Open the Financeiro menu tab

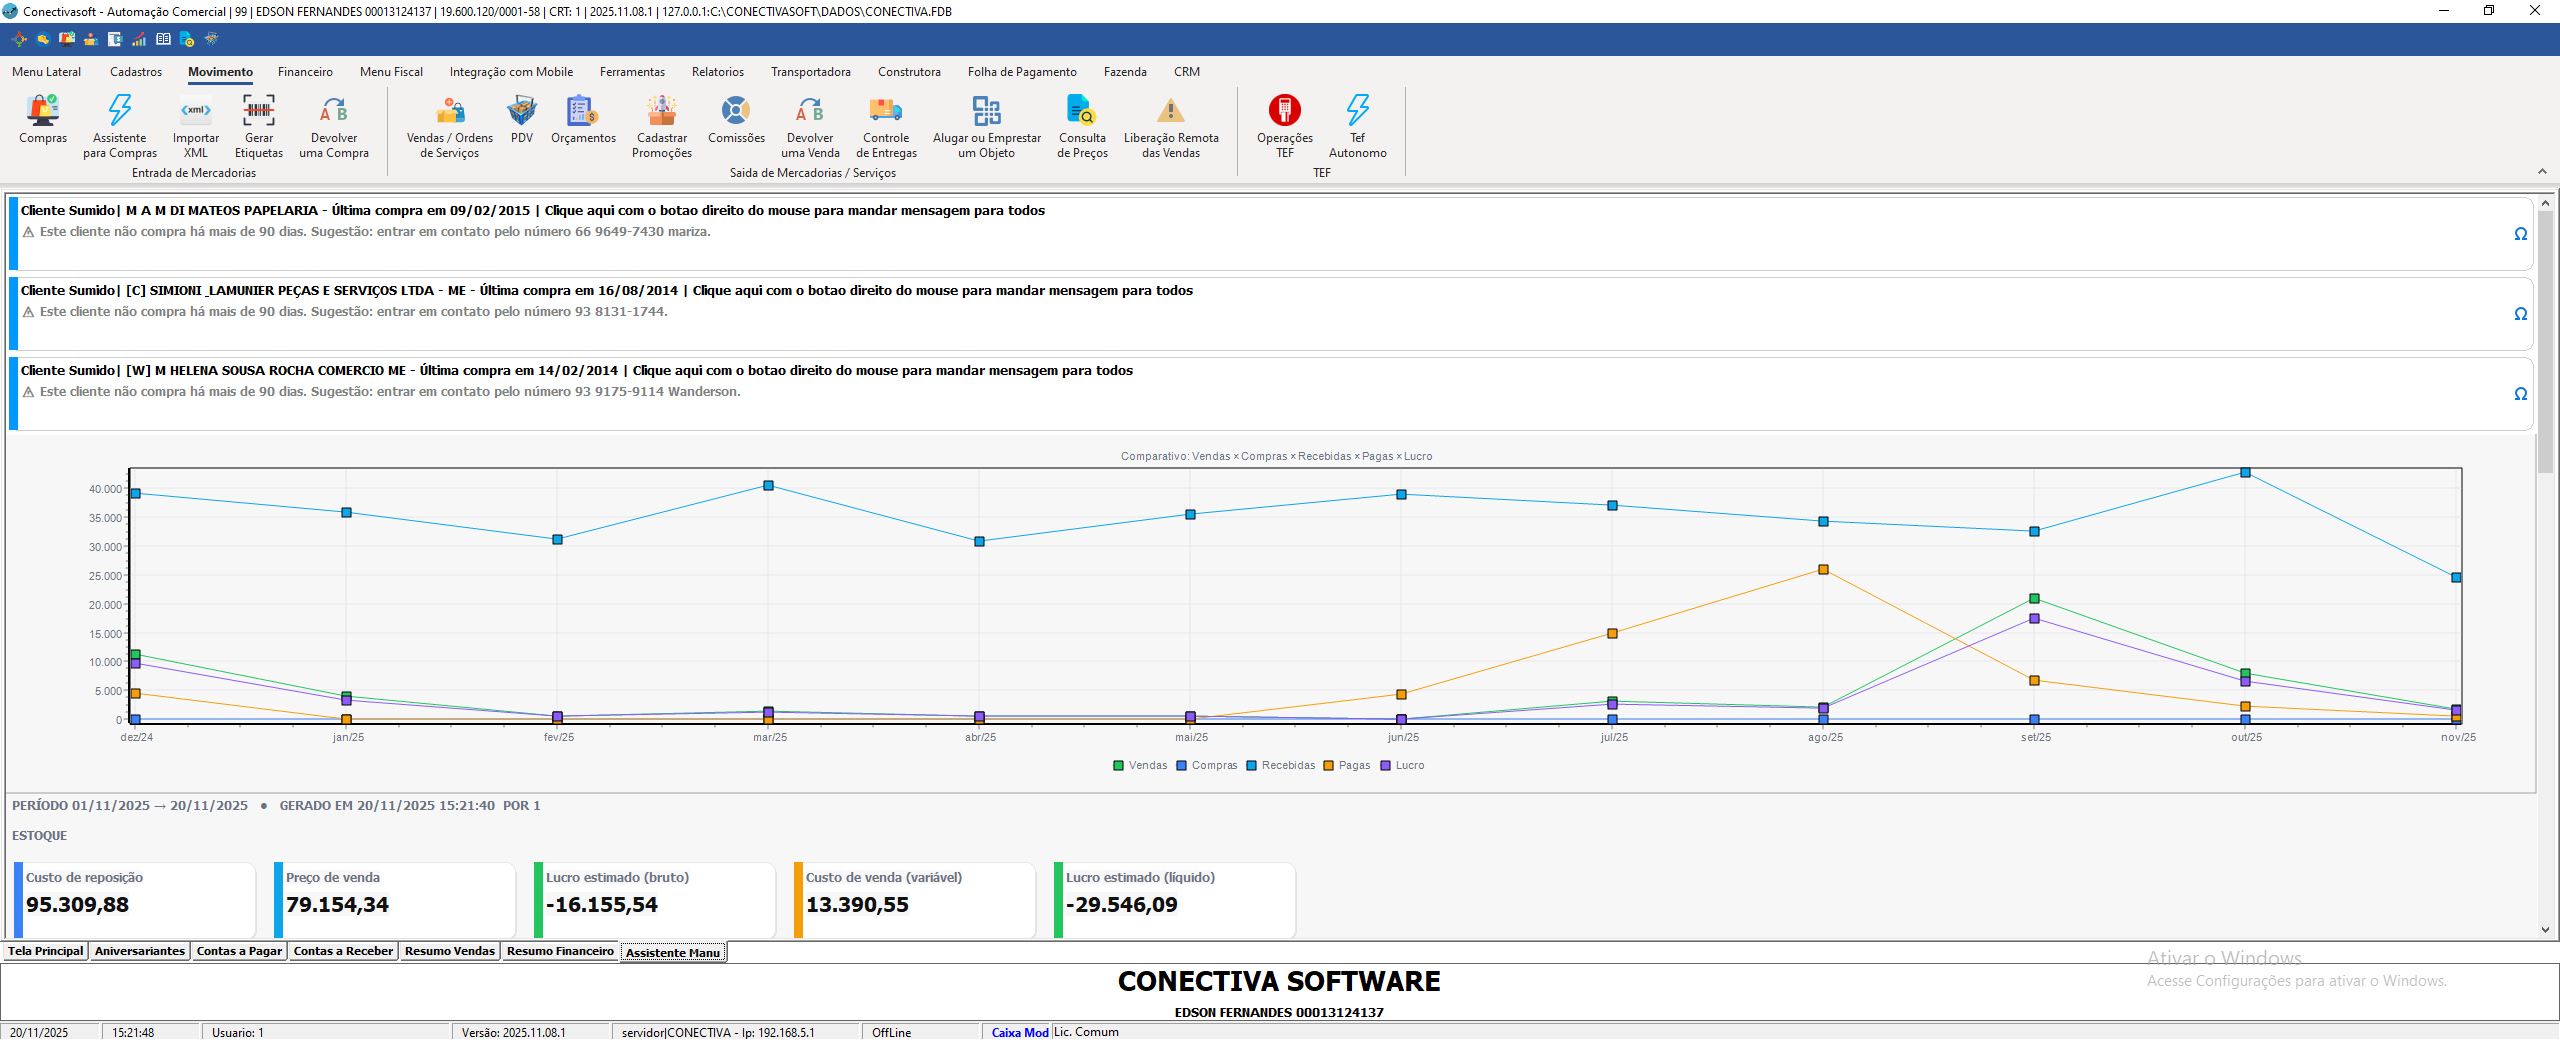[305, 72]
